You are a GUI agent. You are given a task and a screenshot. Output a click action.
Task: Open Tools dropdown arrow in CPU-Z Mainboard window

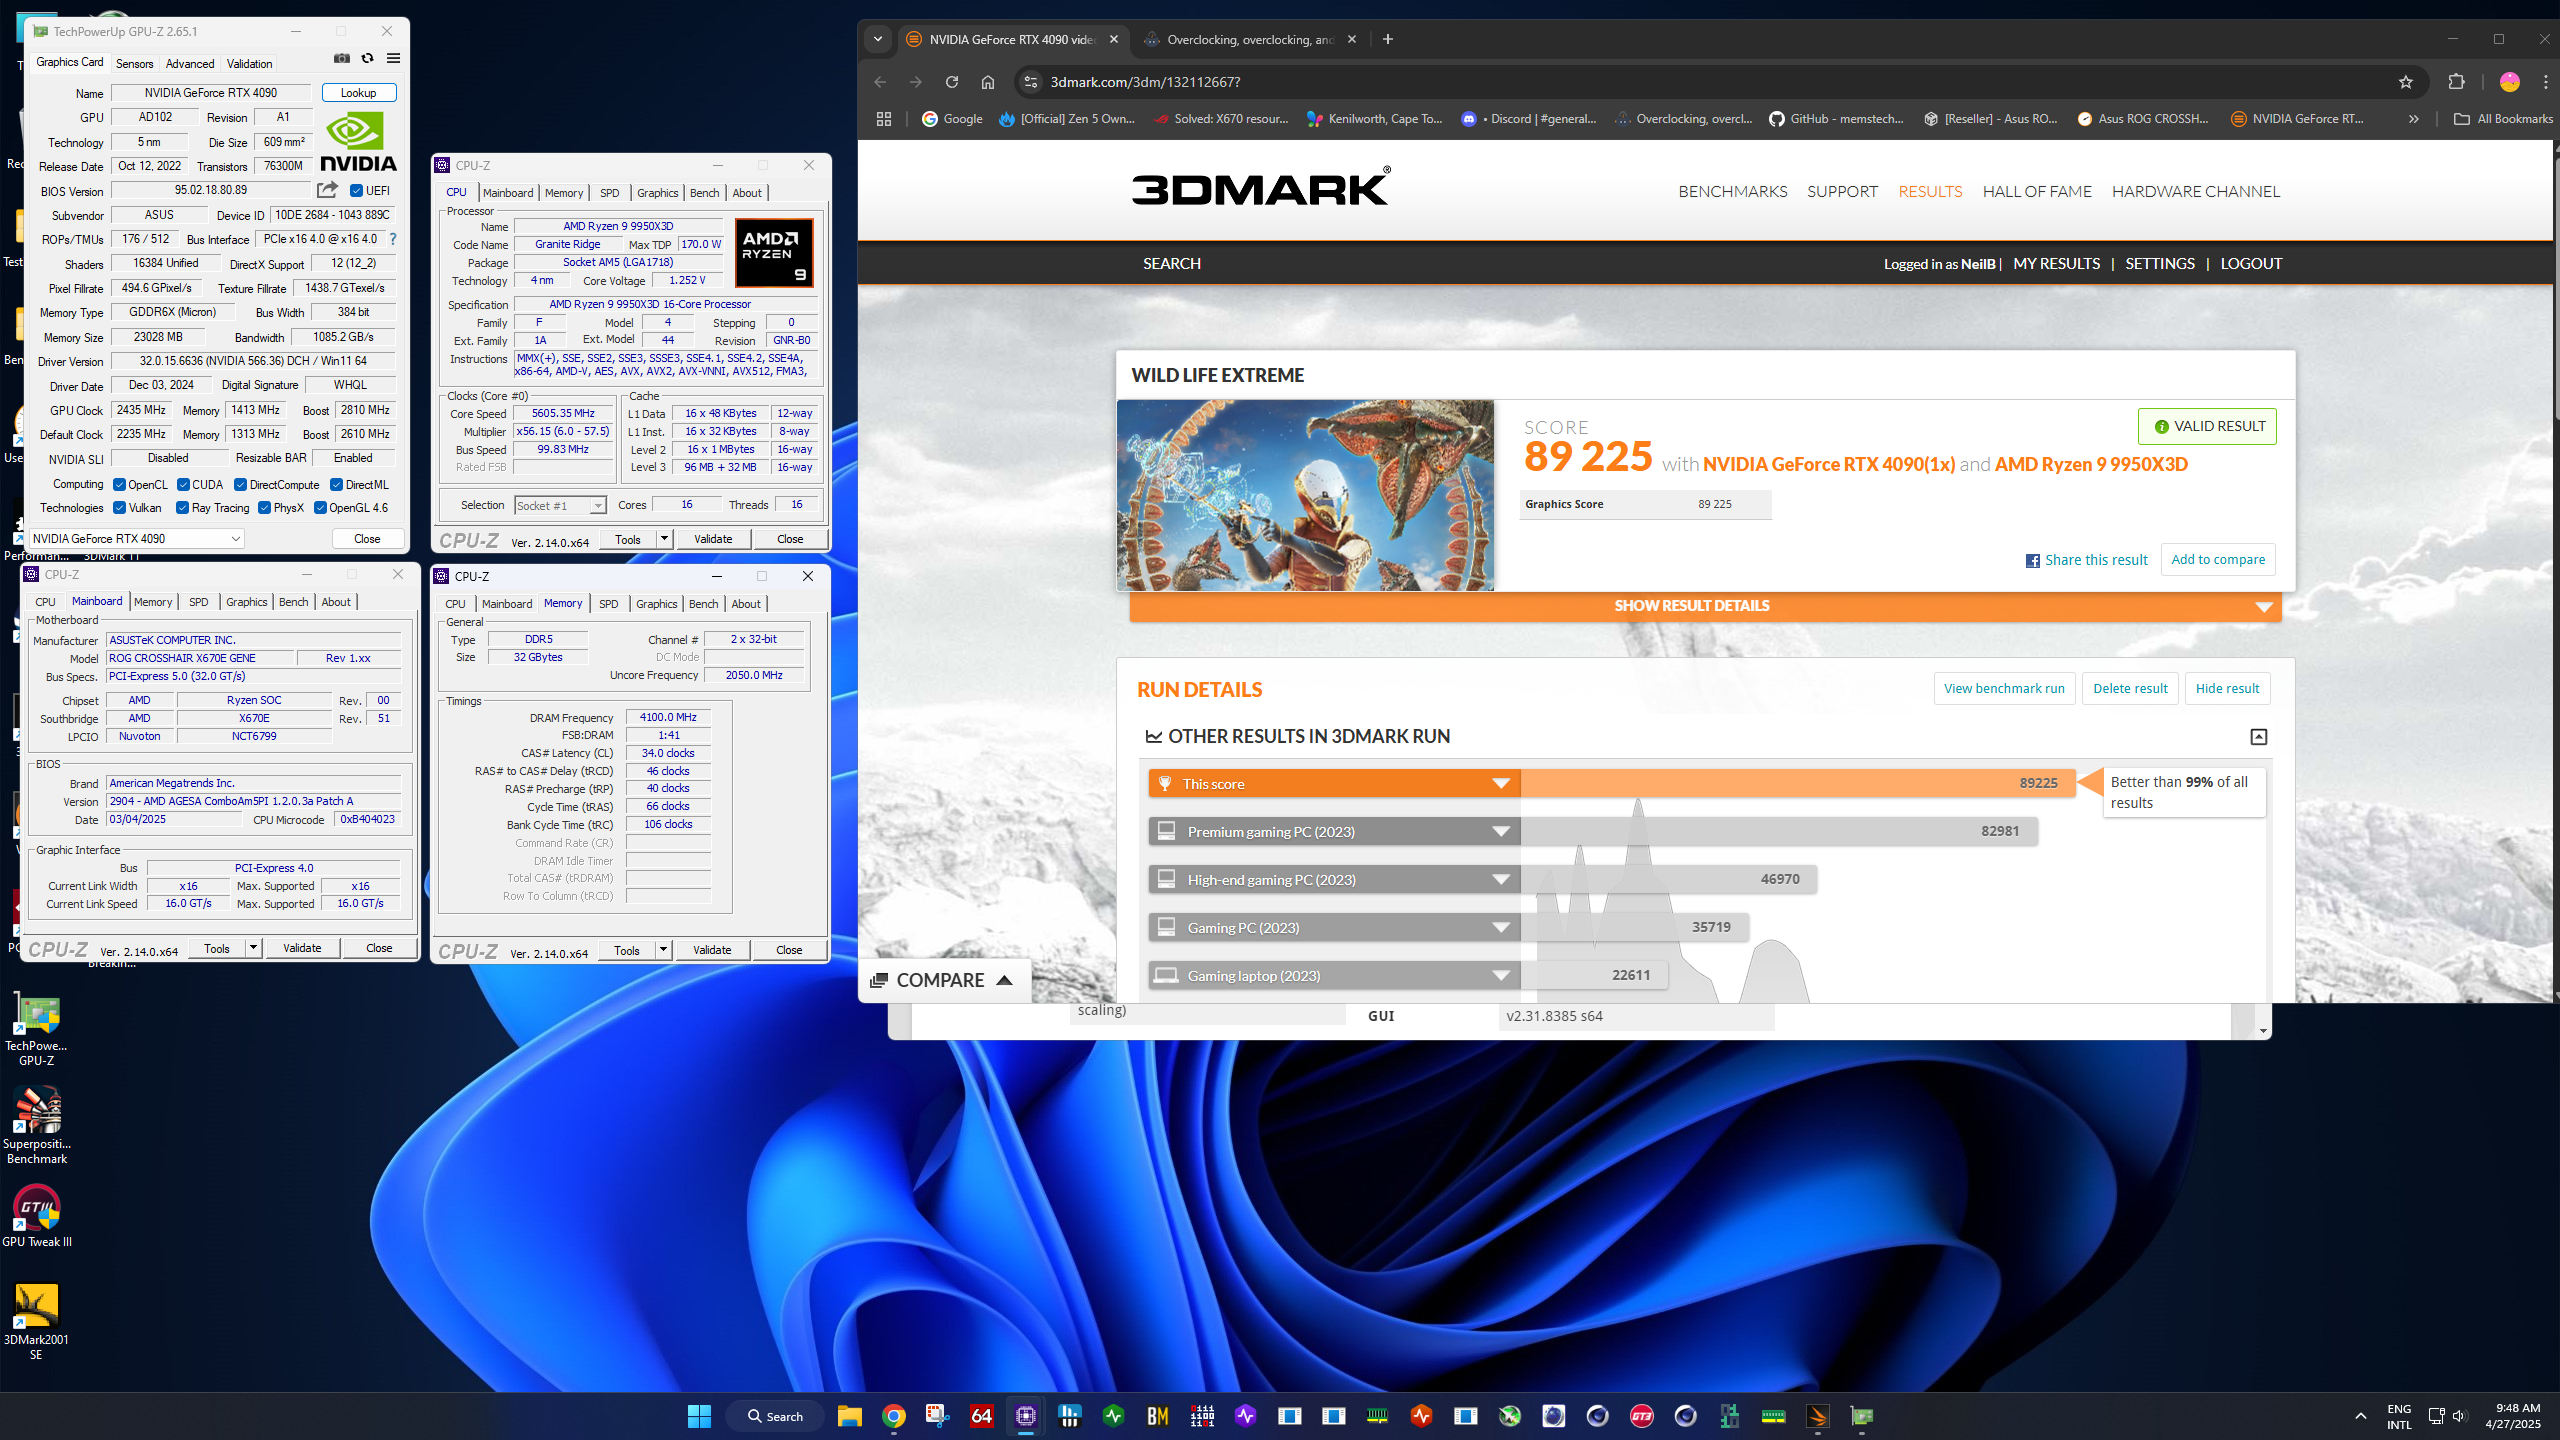click(x=253, y=948)
